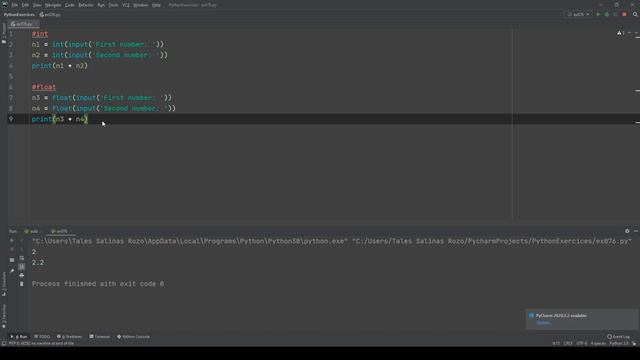
Task: Open the Terminal tool window
Action: [x=100, y=337]
